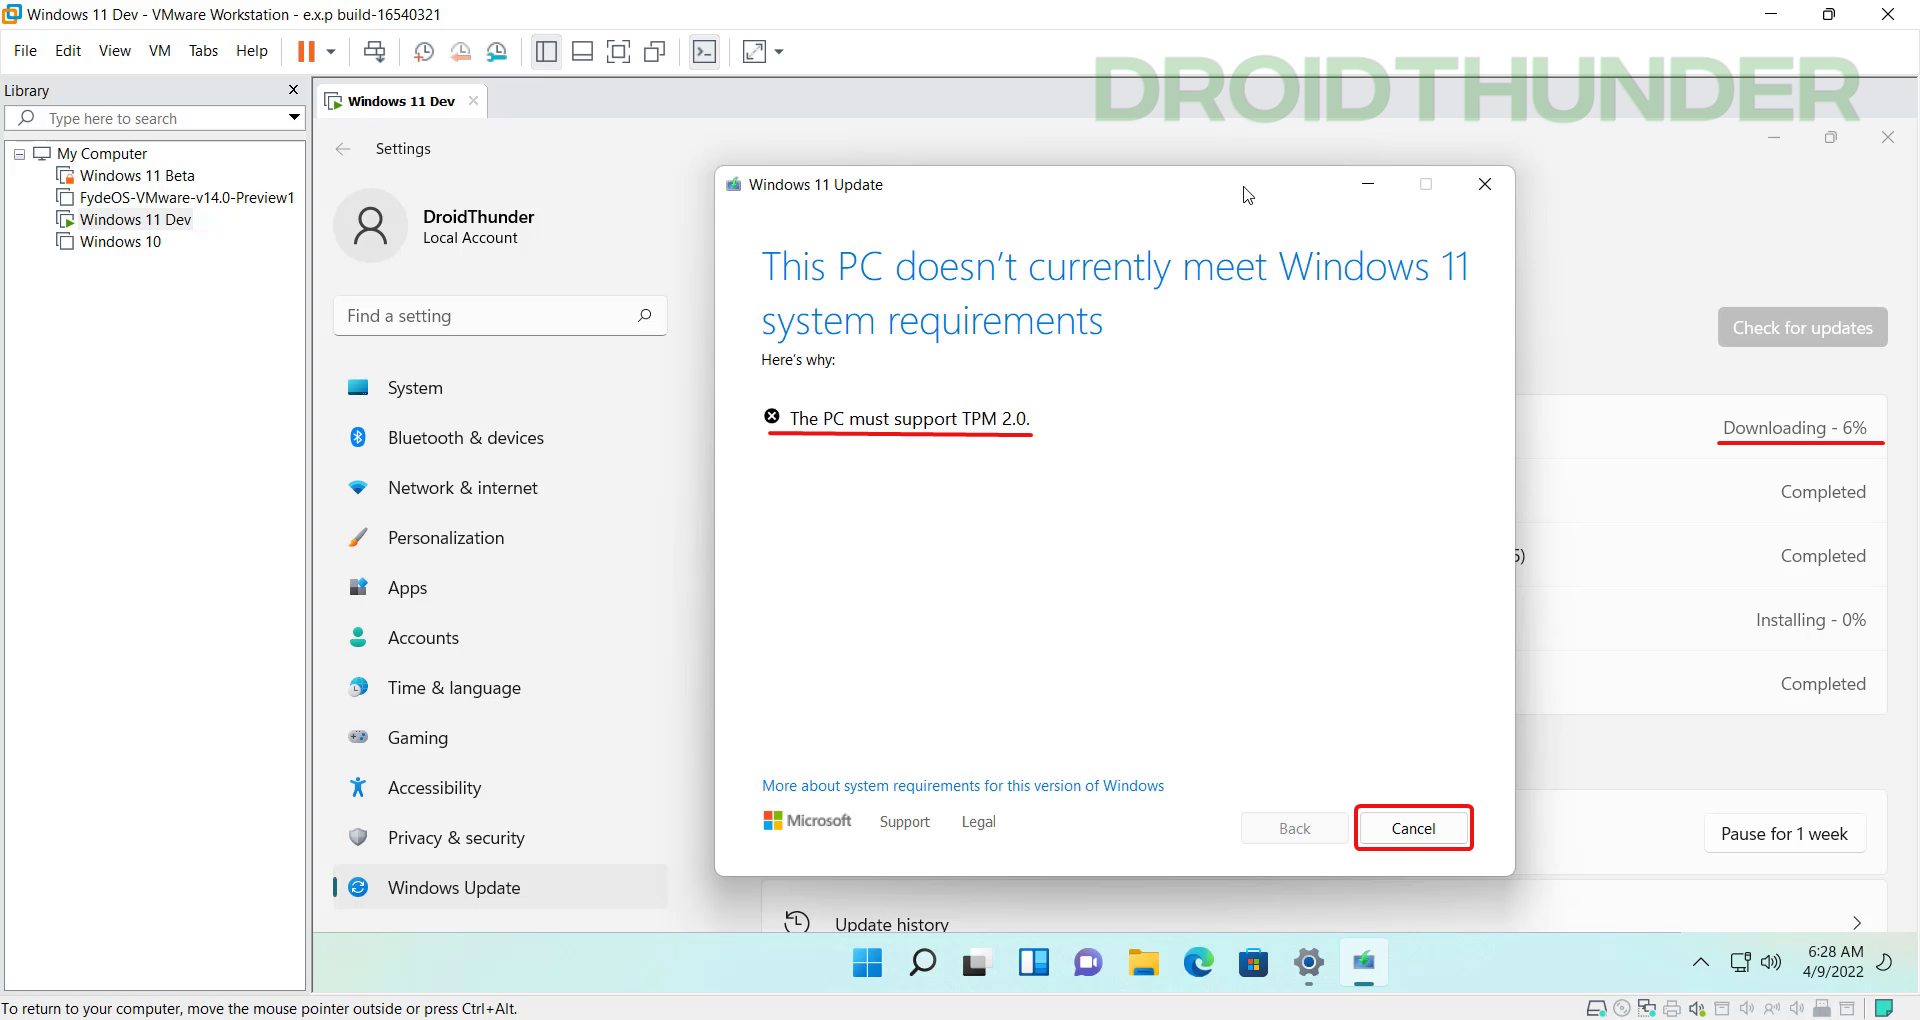1920x1020 pixels.
Task: Open Bluetooth & devices settings
Action: [500, 438]
